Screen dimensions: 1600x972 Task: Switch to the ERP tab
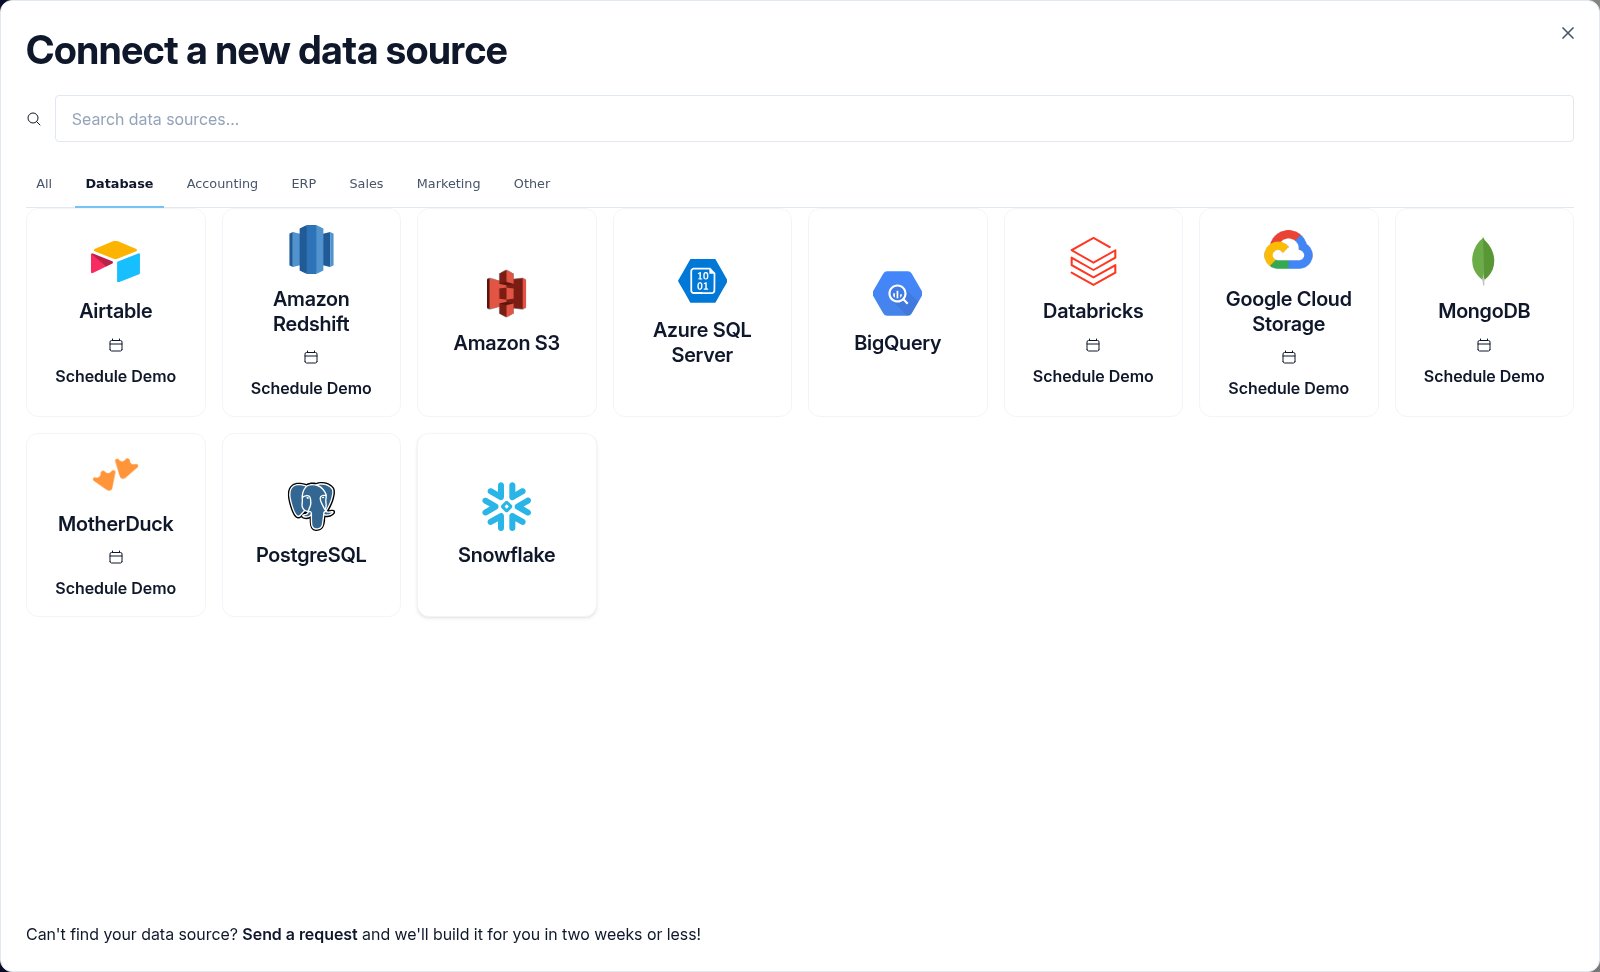coord(304,184)
